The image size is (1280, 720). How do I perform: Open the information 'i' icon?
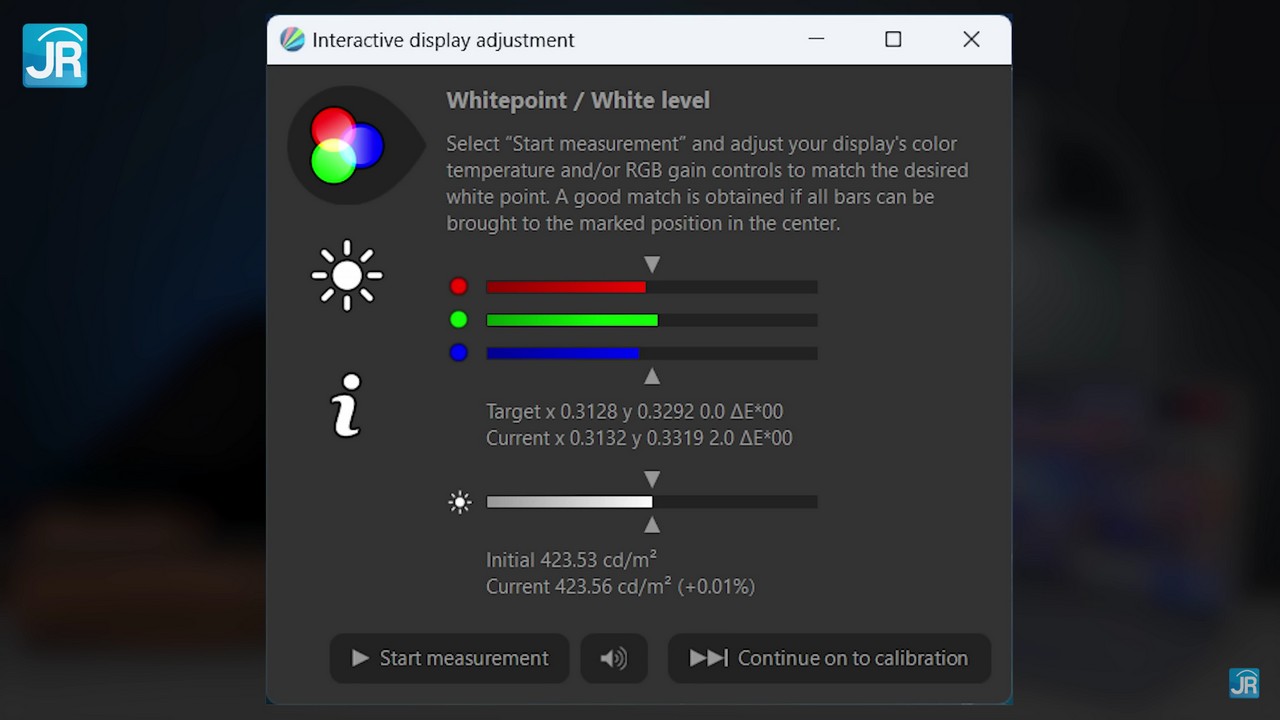[x=346, y=405]
